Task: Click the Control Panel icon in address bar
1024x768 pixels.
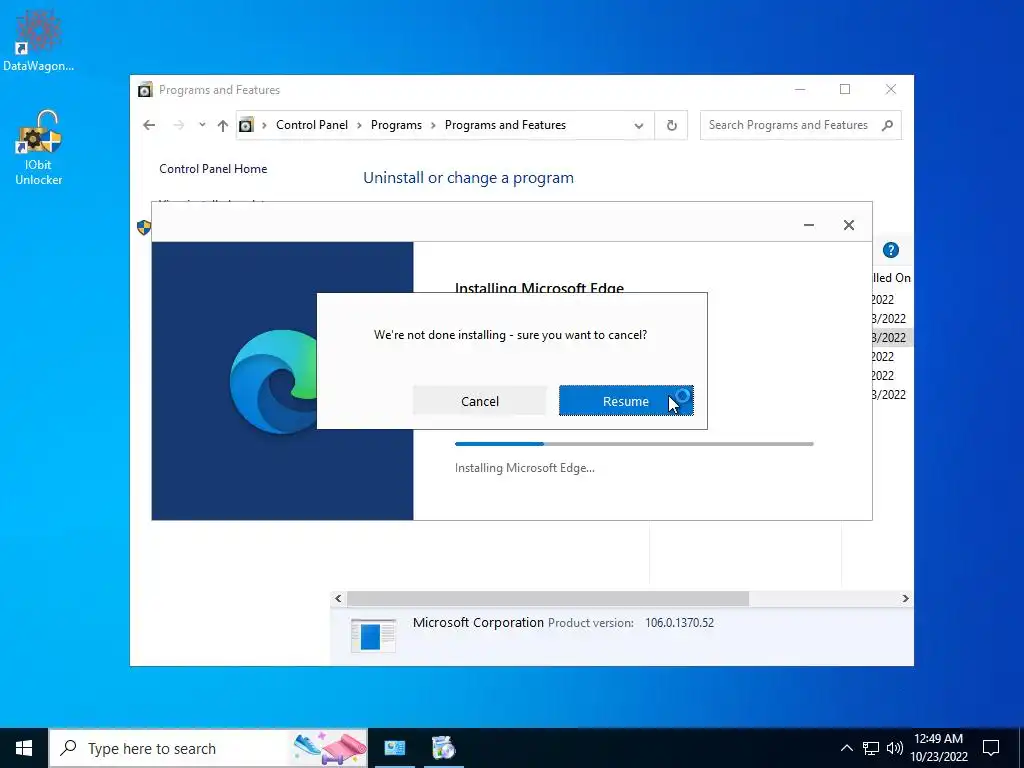Action: pos(246,125)
